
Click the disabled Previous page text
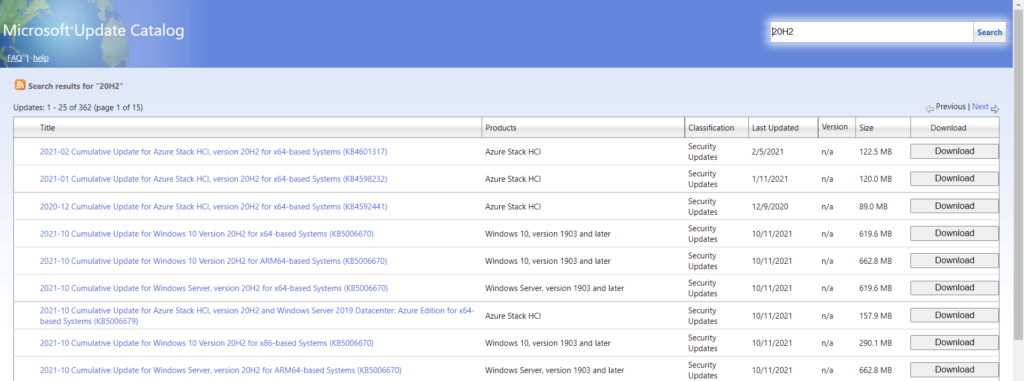tap(950, 107)
